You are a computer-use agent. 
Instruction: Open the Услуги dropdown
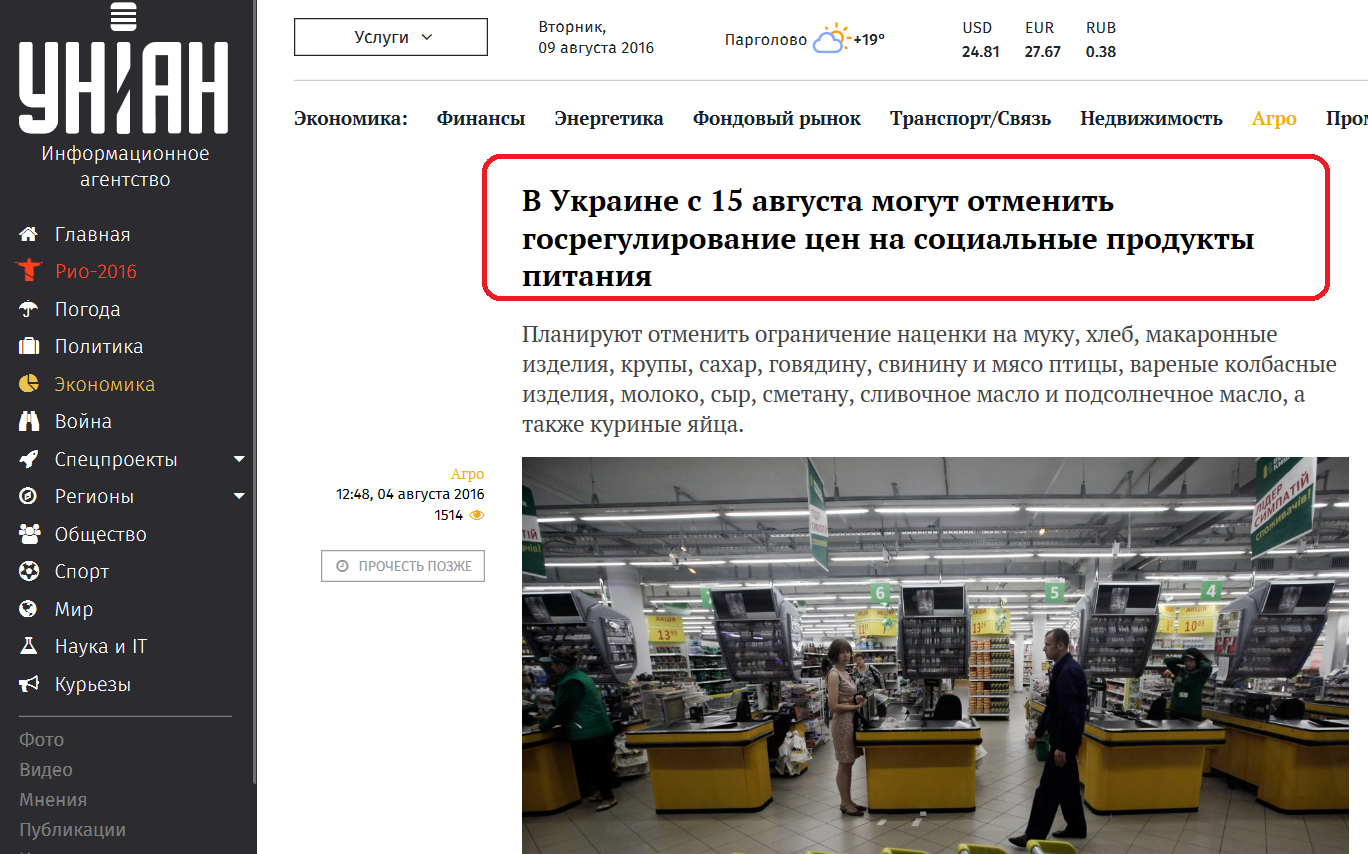(x=391, y=37)
